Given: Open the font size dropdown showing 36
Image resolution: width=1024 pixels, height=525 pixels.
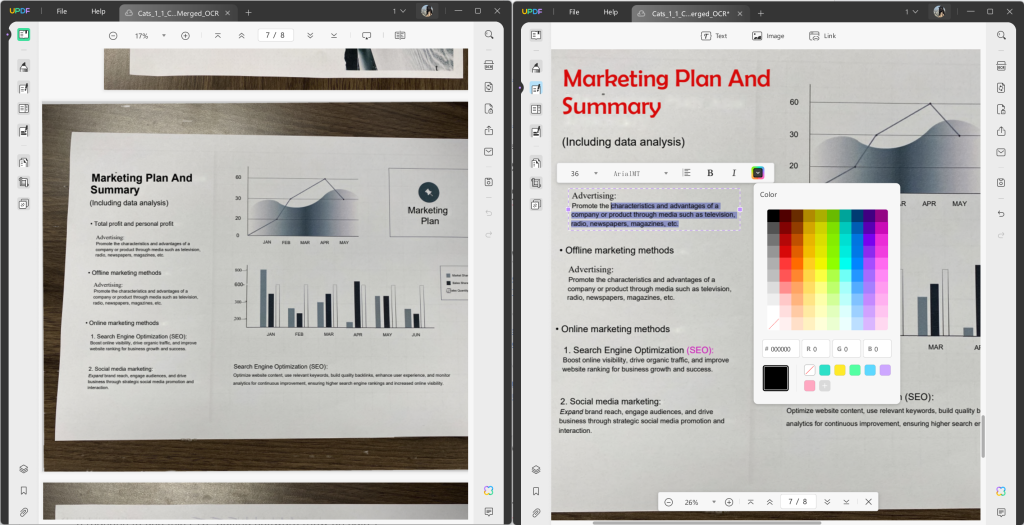Looking at the screenshot, I should pos(584,173).
